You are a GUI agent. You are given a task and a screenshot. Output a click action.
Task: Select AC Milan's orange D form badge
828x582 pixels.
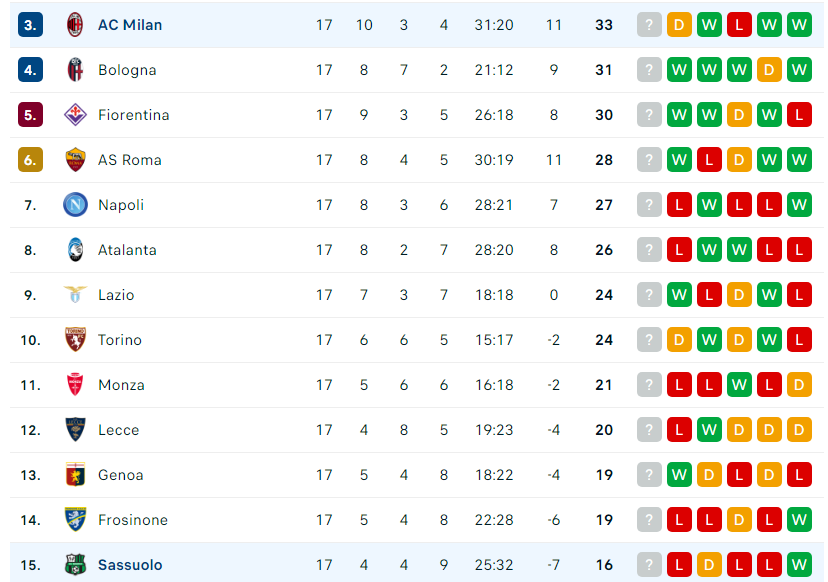click(x=679, y=25)
